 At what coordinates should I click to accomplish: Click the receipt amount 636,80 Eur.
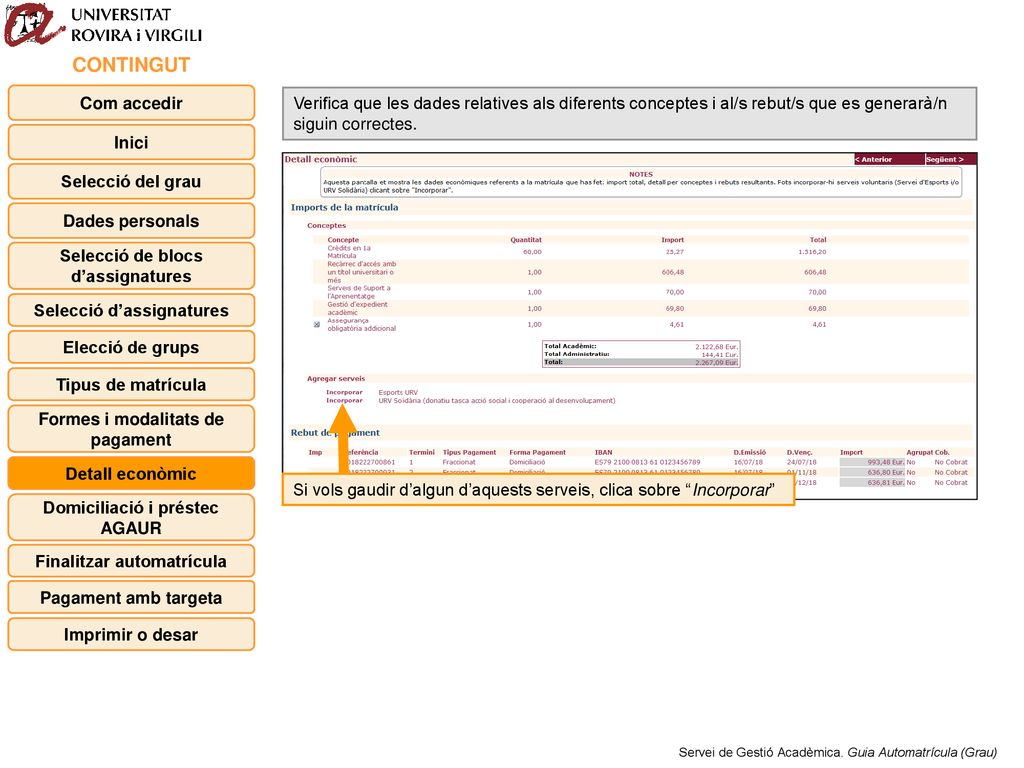click(886, 472)
